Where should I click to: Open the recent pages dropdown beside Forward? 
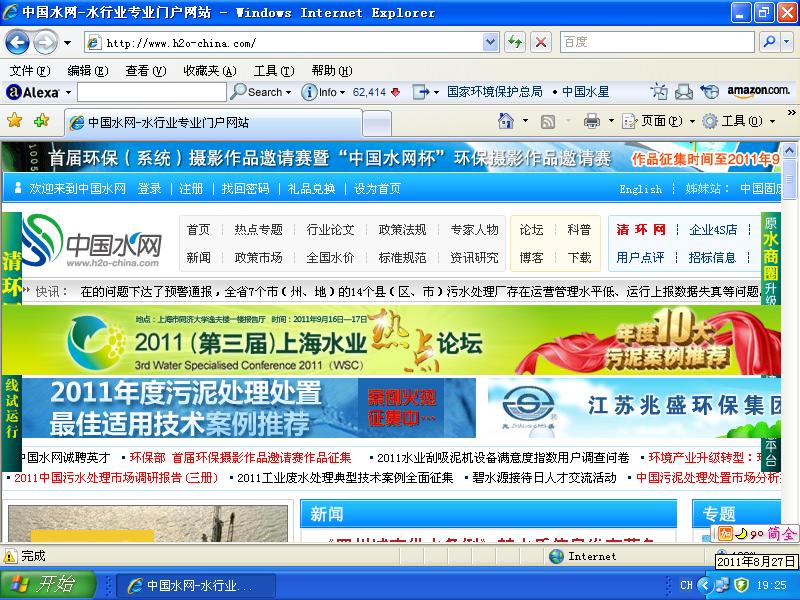[x=67, y=43]
